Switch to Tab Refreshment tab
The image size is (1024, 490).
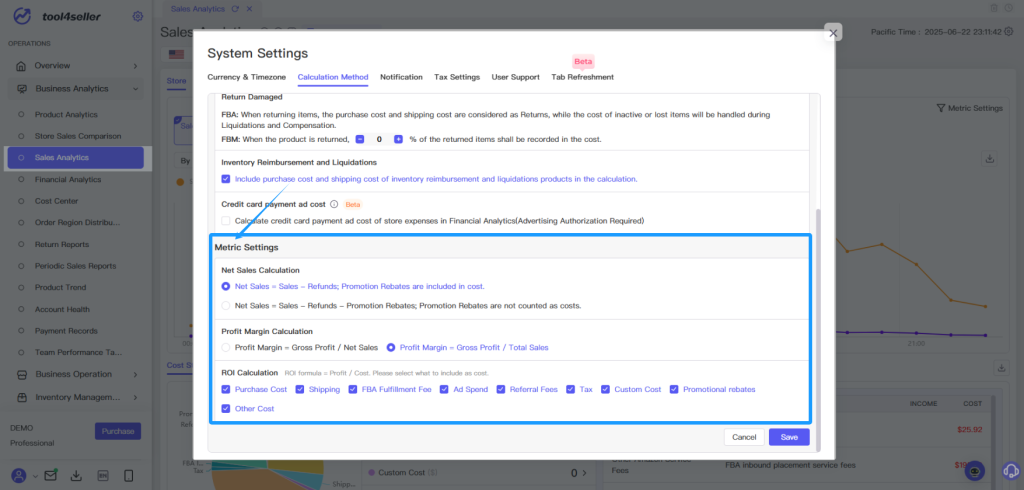click(583, 77)
